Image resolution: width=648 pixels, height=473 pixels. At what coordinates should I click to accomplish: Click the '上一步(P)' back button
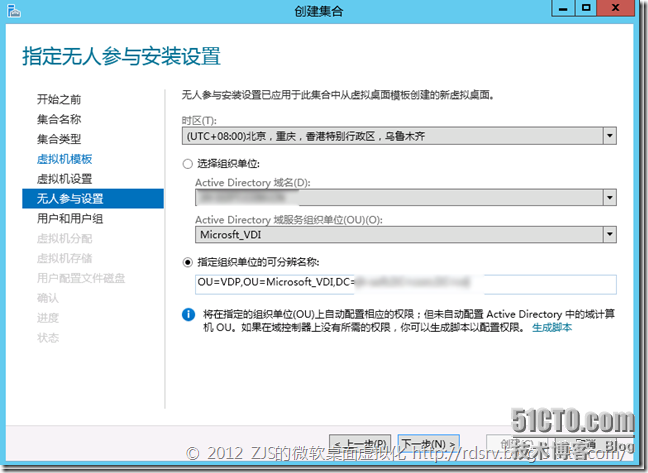click(x=360, y=444)
